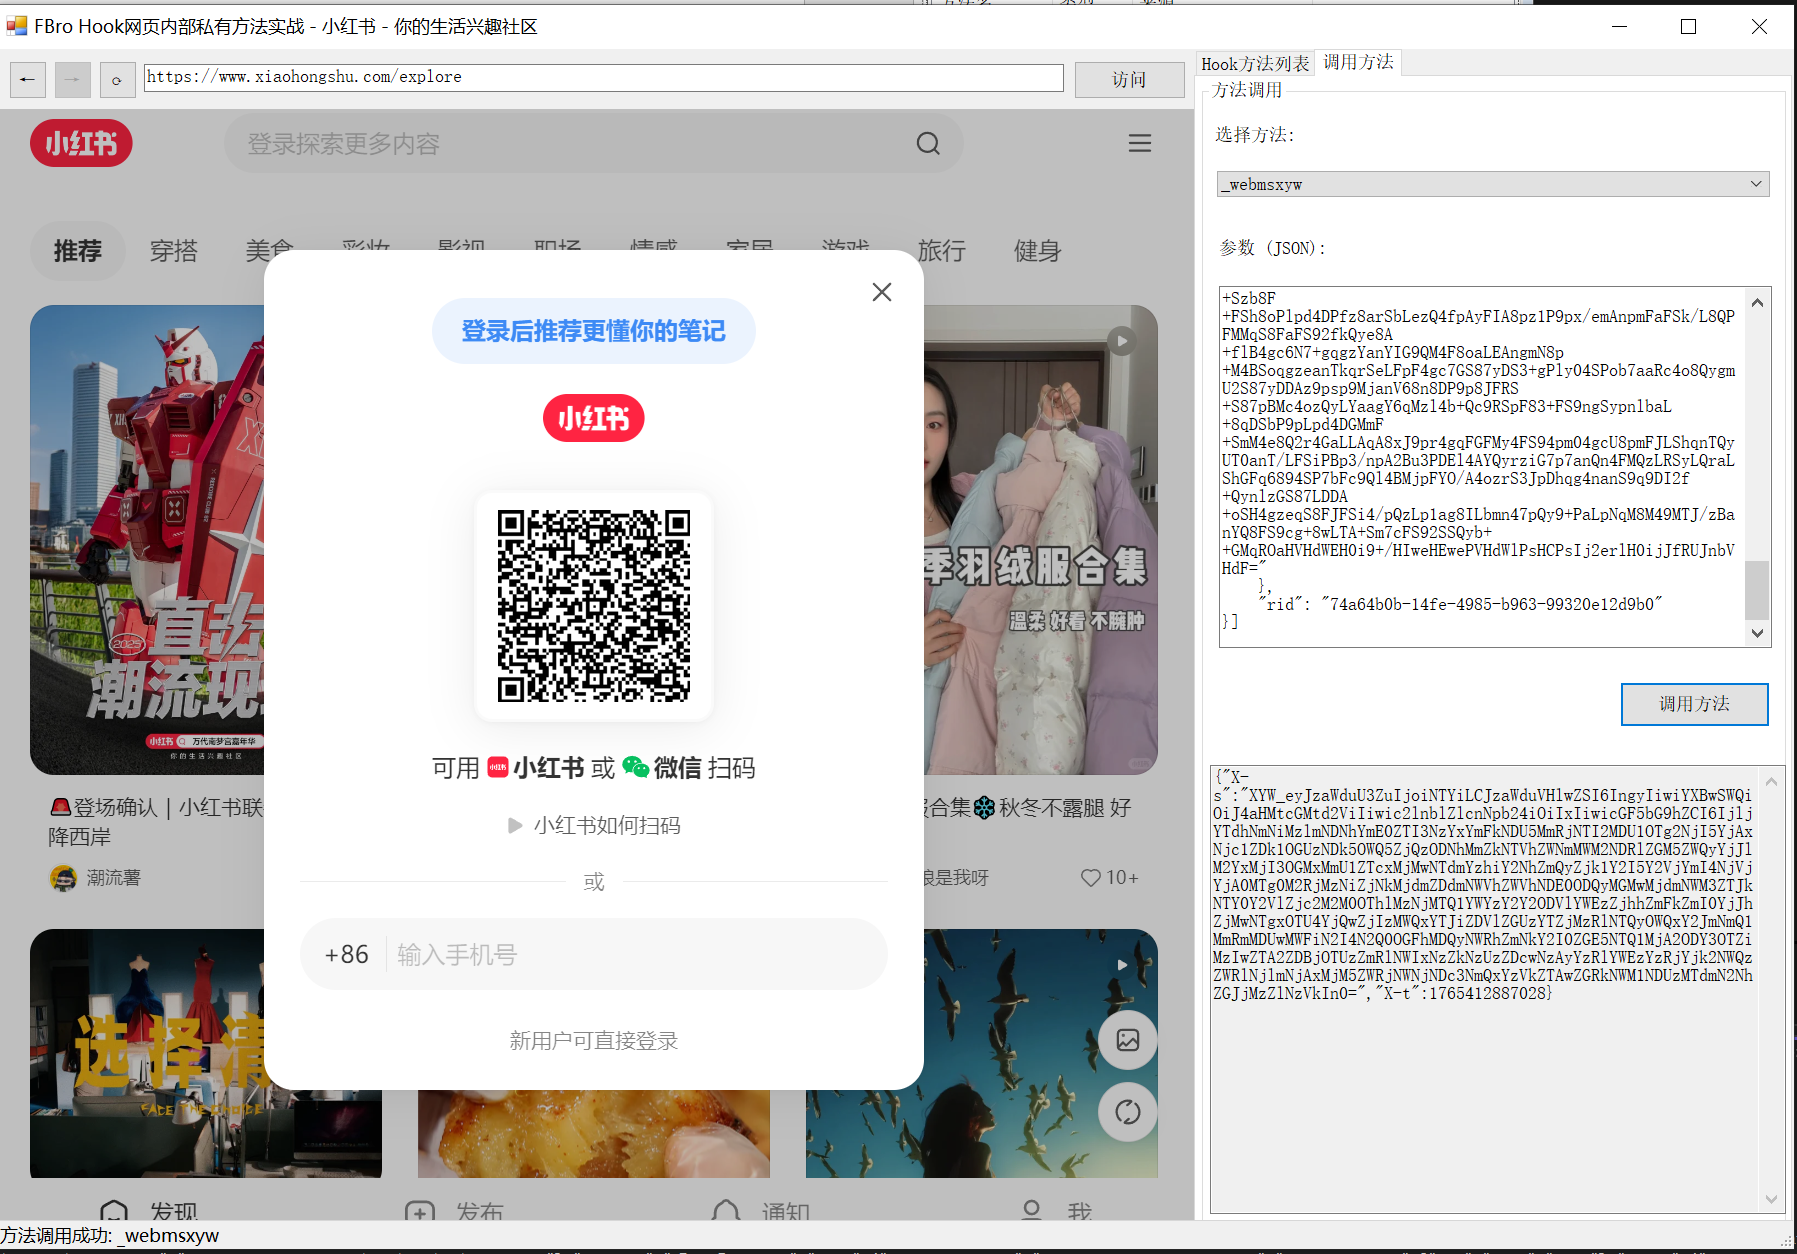Click the video play badge on jacket post
The width and height of the screenshot is (1797, 1254).
[1122, 341]
